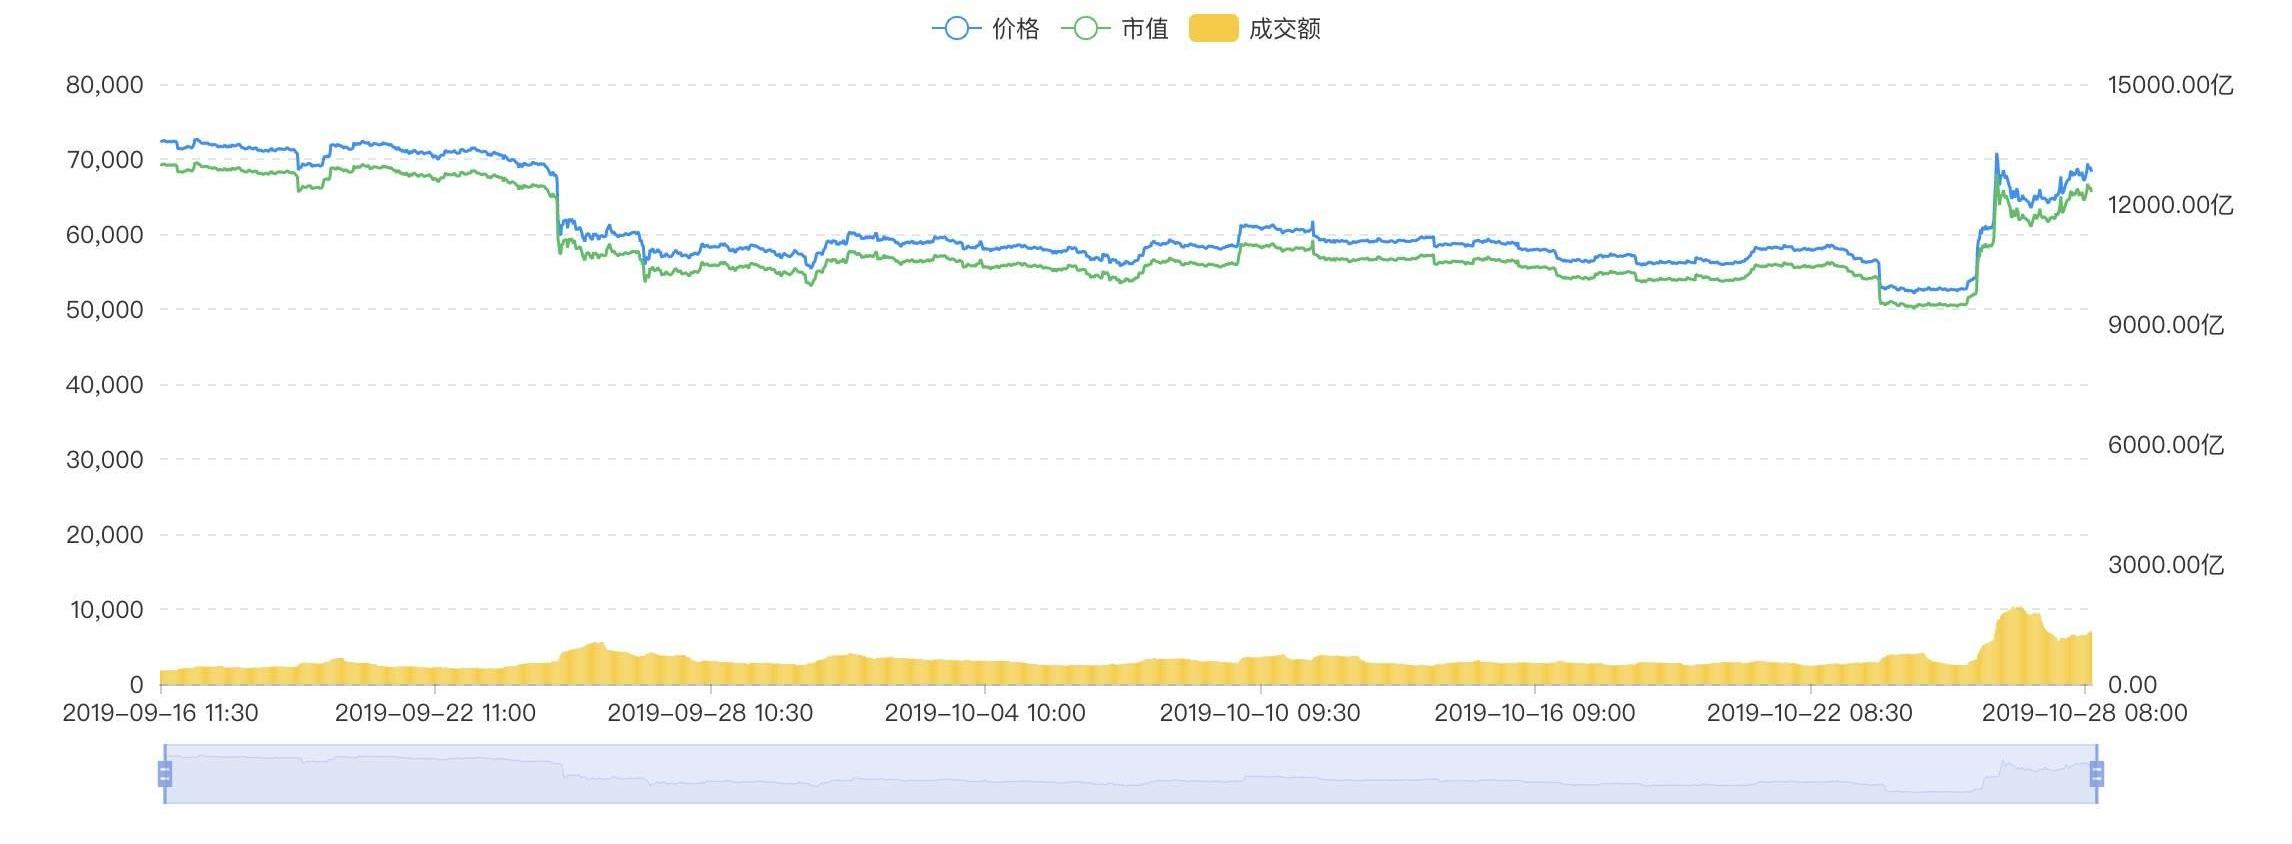Toggle 成交额 series via its legend label

coord(1284,29)
